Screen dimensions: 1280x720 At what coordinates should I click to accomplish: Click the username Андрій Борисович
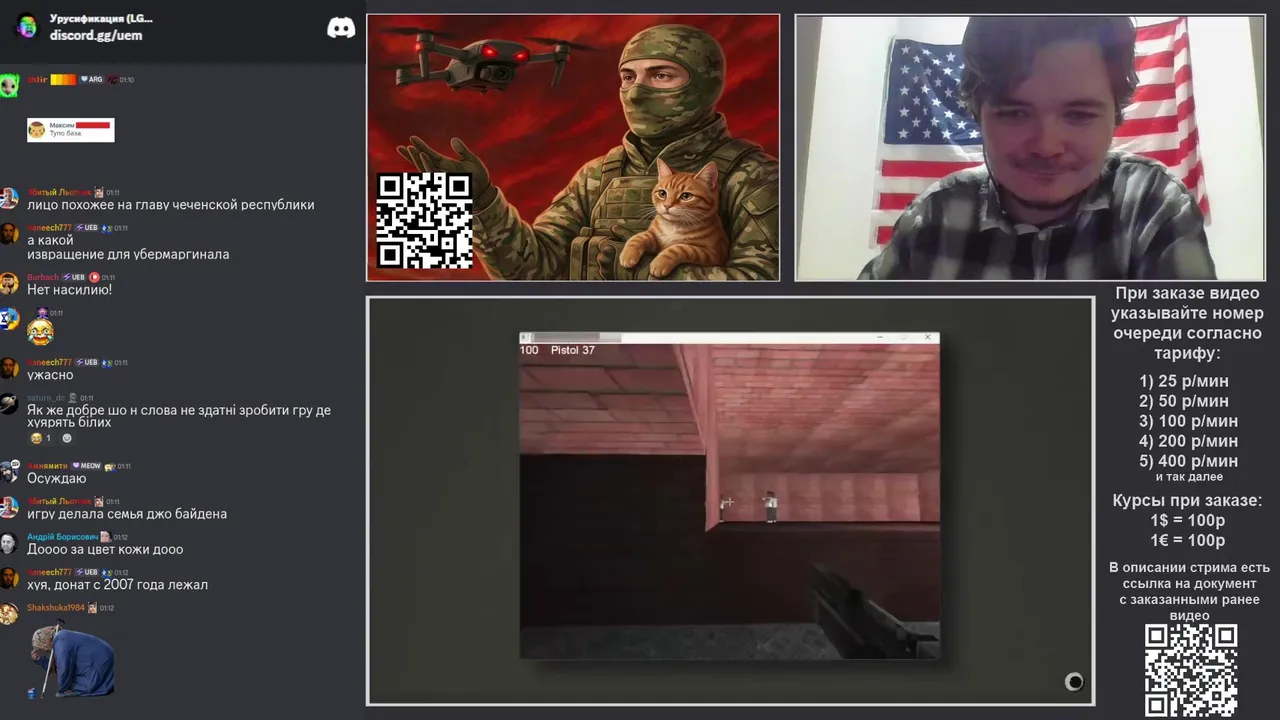[x=63, y=537]
